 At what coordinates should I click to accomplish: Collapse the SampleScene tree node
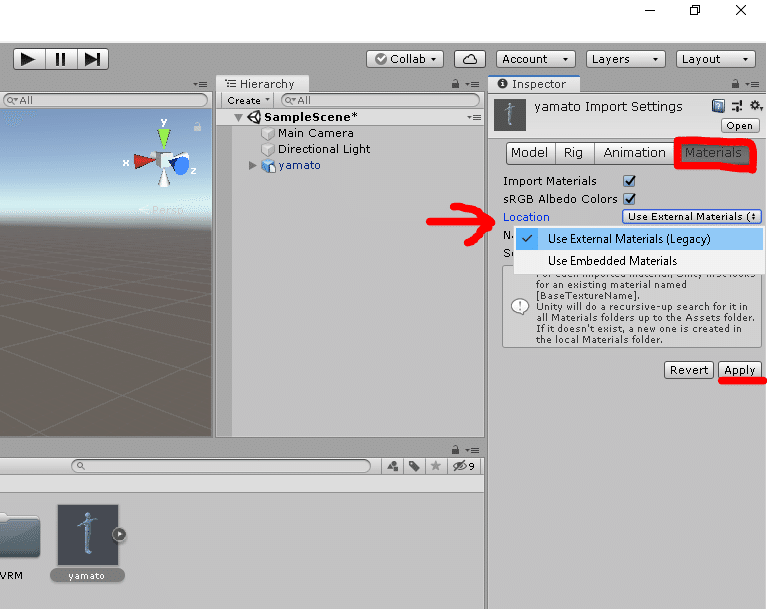239,117
